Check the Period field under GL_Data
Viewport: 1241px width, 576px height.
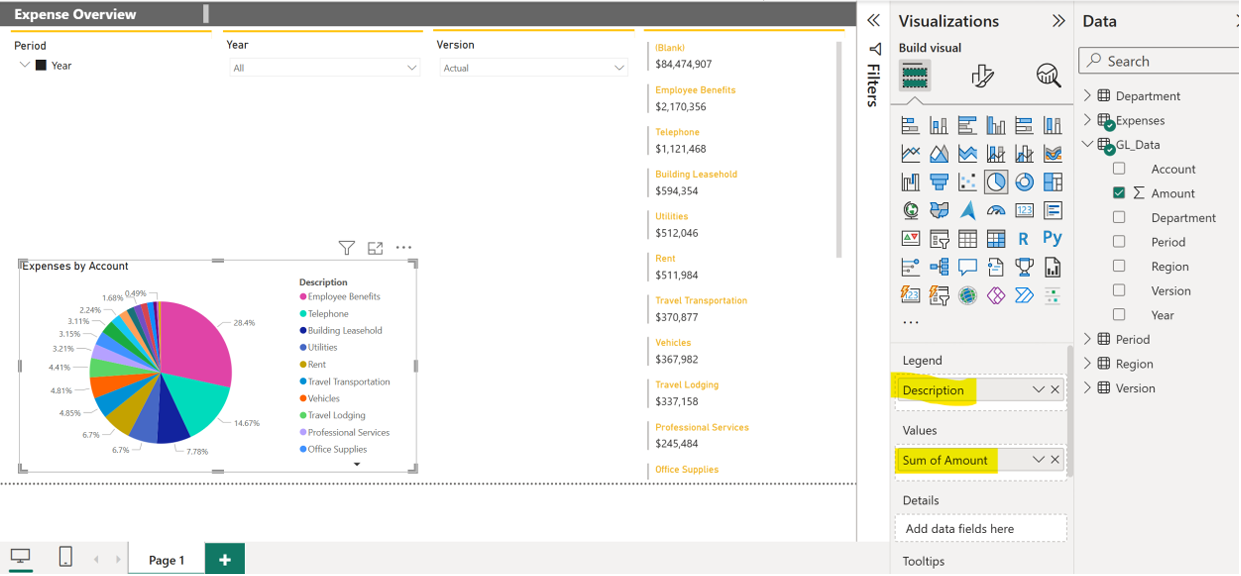[1119, 242]
